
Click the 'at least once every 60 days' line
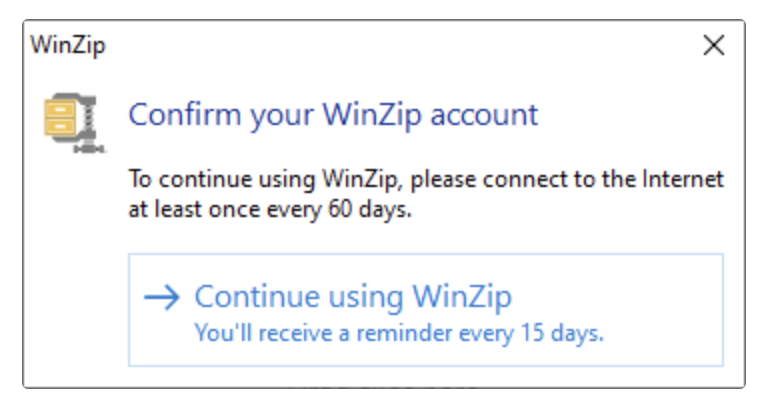(x=270, y=208)
